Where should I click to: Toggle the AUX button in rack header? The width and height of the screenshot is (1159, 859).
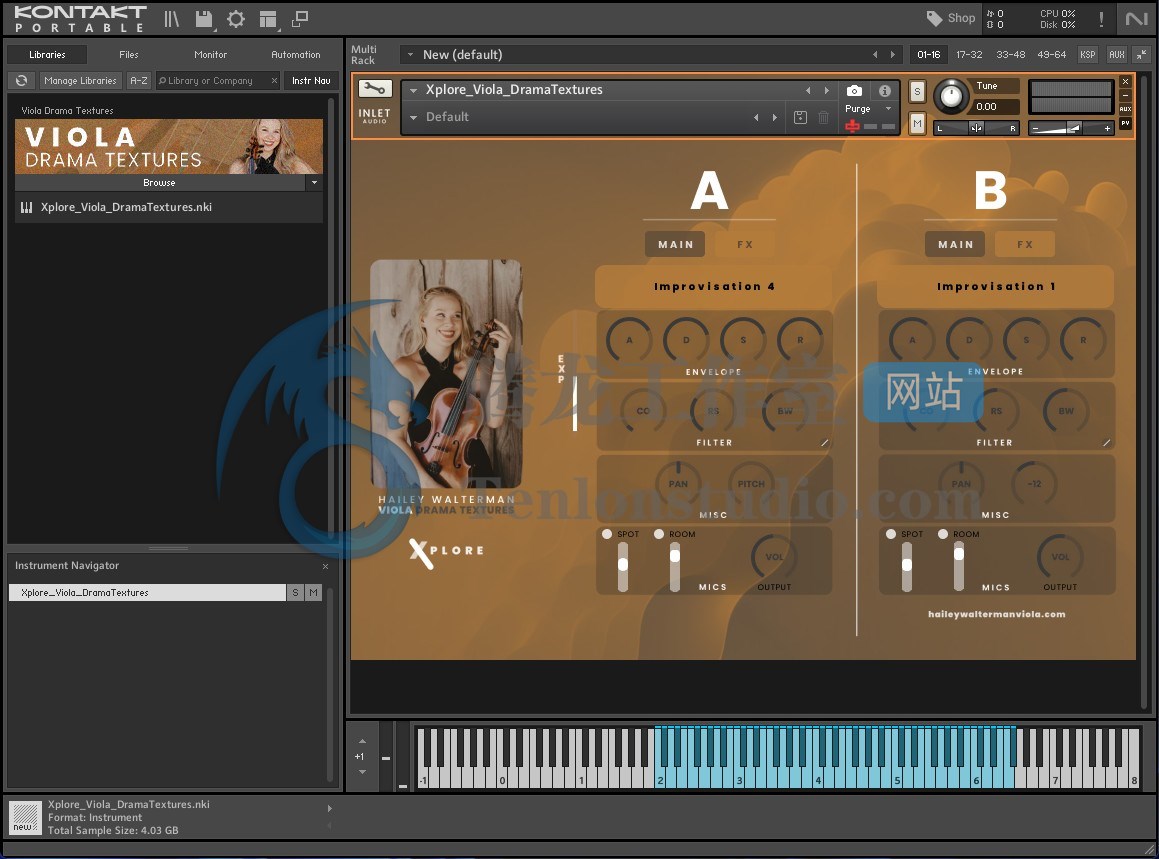point(1117,55)
